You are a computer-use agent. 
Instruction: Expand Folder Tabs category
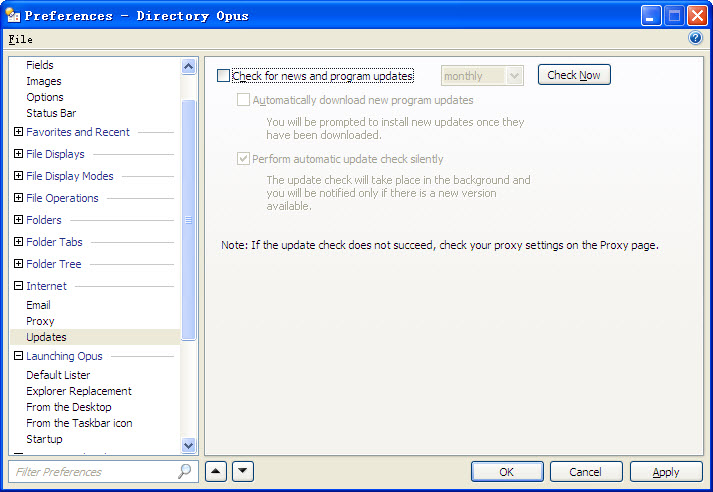coord(18,241)
